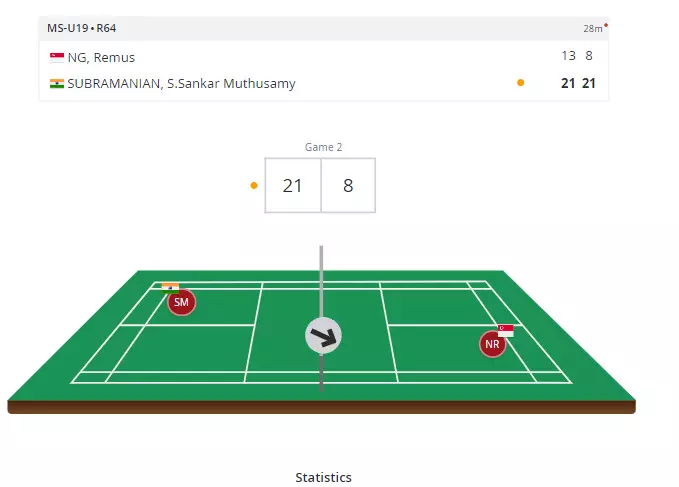Click the 8 box in Game 2 scoreboard

click(348, 185)
